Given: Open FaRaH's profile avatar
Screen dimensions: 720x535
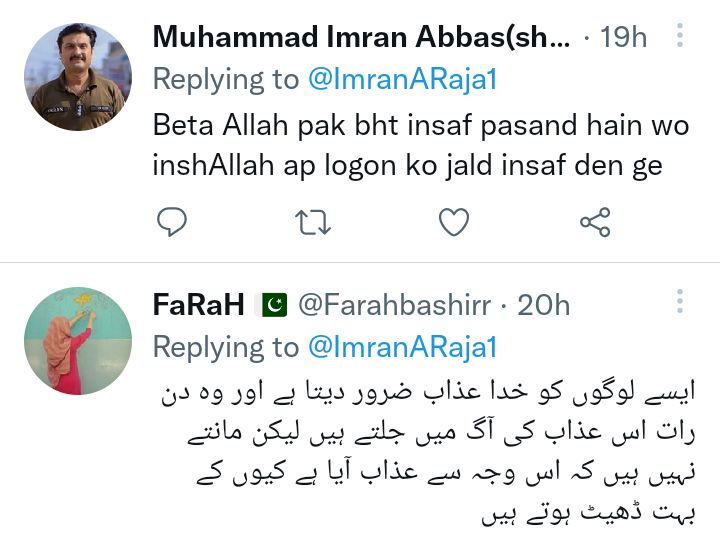Looking at the screenshot, I should [x=78, y=341].
